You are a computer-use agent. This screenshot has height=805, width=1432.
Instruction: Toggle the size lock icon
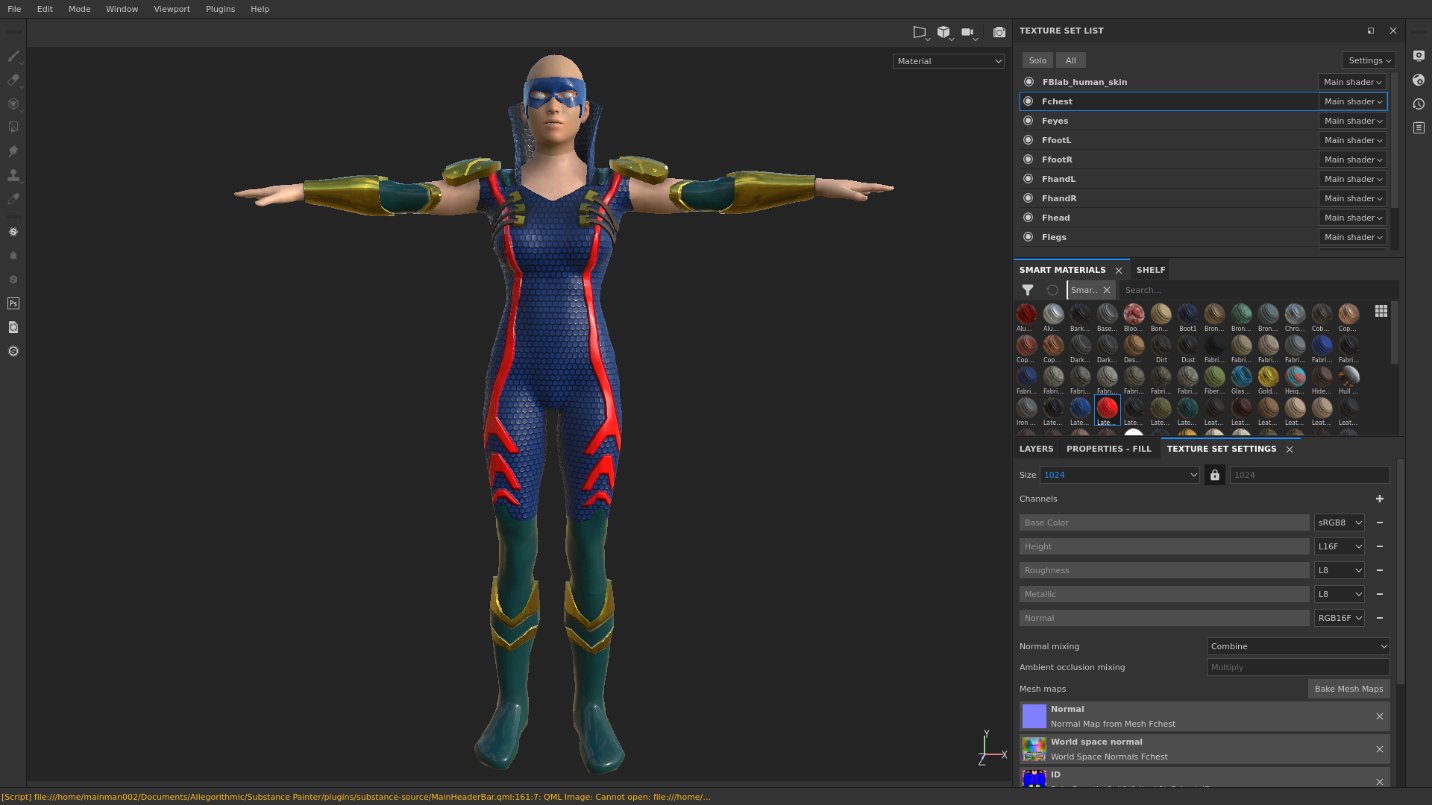tap(1215, 475)
